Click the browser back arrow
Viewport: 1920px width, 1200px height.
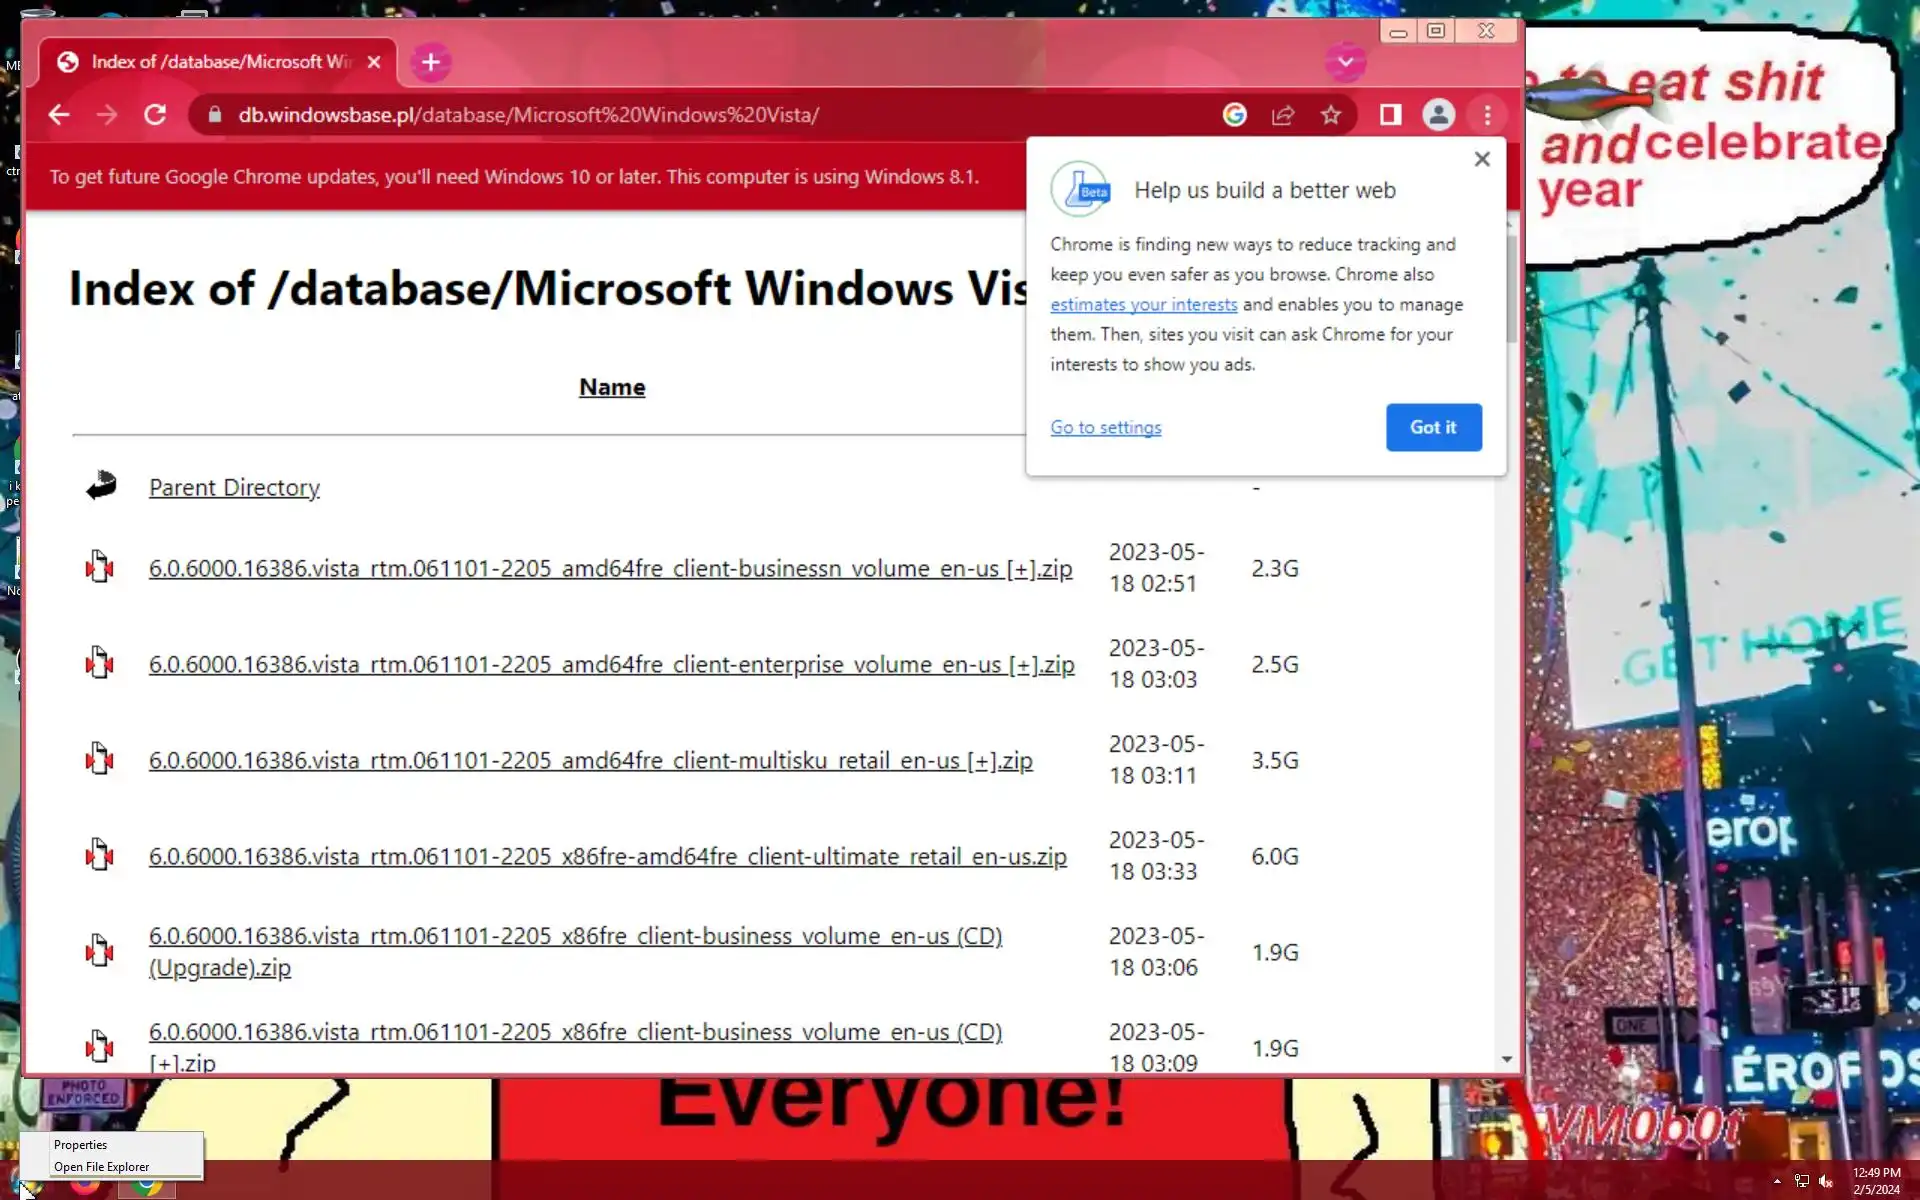pyautogui.click(x=59, y=115)
